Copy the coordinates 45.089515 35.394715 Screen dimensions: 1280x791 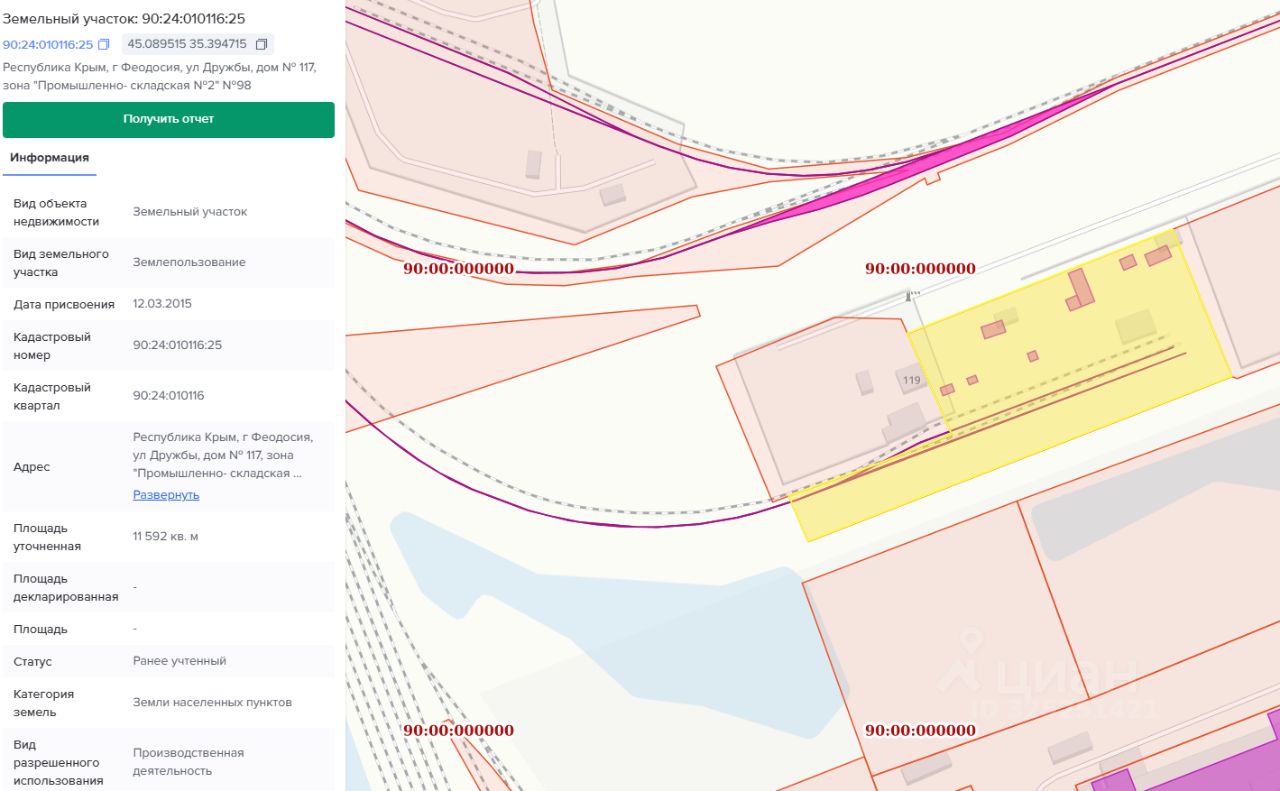pos(262,45)
